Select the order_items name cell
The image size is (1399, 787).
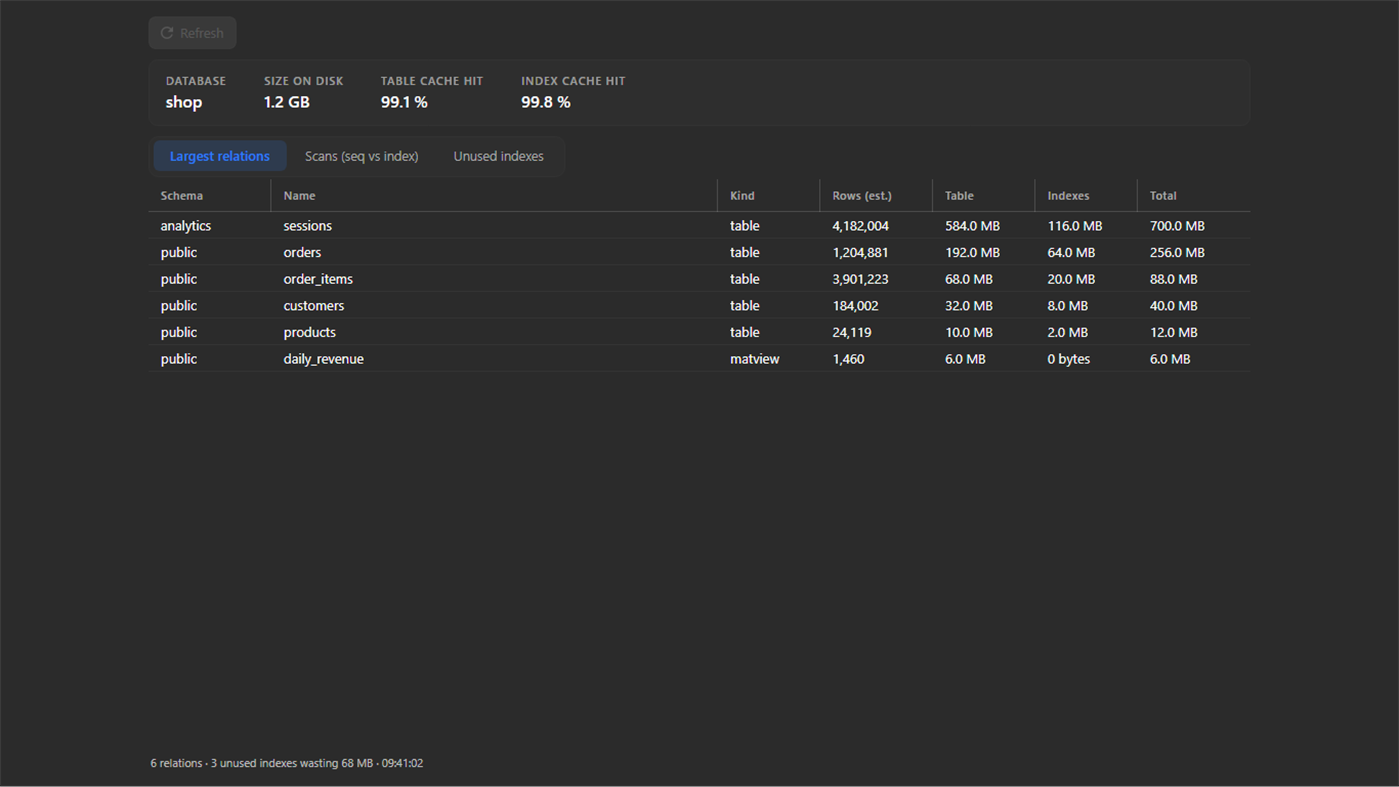pos(318,279)
